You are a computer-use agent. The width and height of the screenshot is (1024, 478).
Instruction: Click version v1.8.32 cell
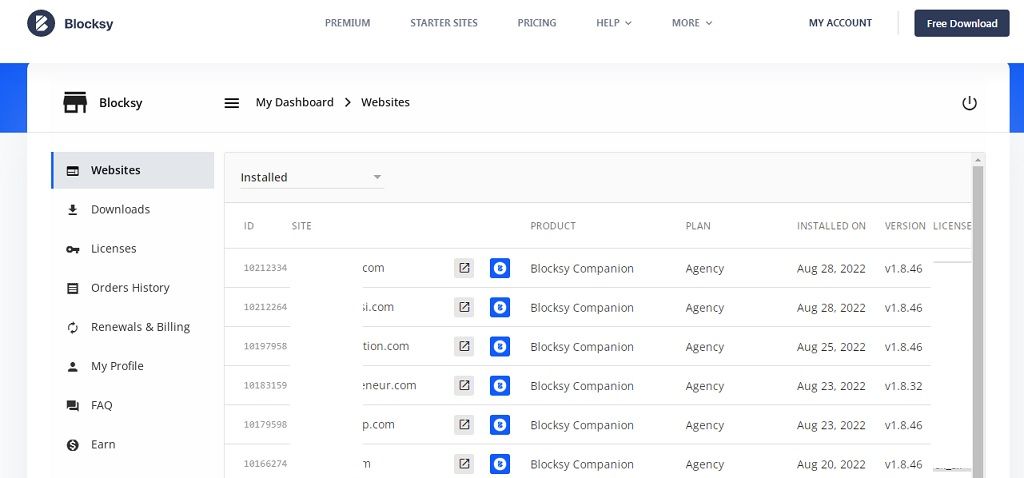pyautogui.click(x=904, y=386)
